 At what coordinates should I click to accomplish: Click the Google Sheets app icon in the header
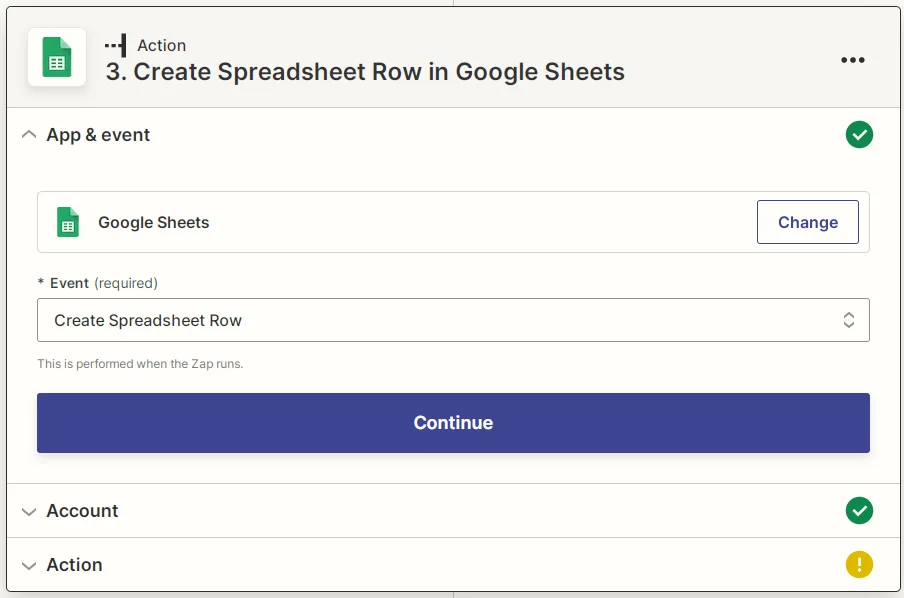click(x=56, y=57)
